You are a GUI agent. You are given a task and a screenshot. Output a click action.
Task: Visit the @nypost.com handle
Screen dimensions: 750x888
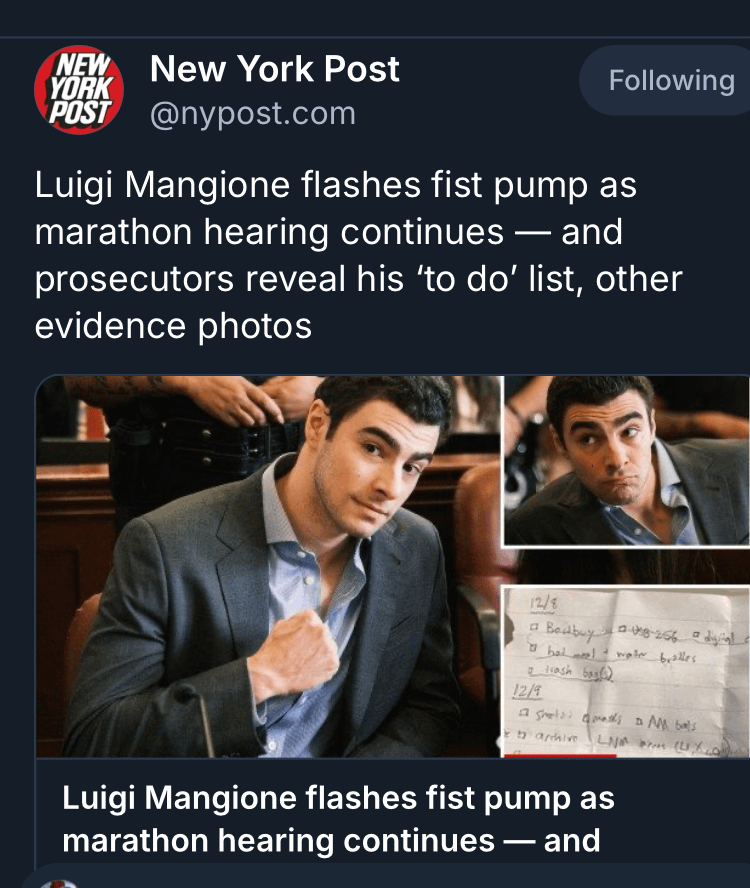point(253,114)
